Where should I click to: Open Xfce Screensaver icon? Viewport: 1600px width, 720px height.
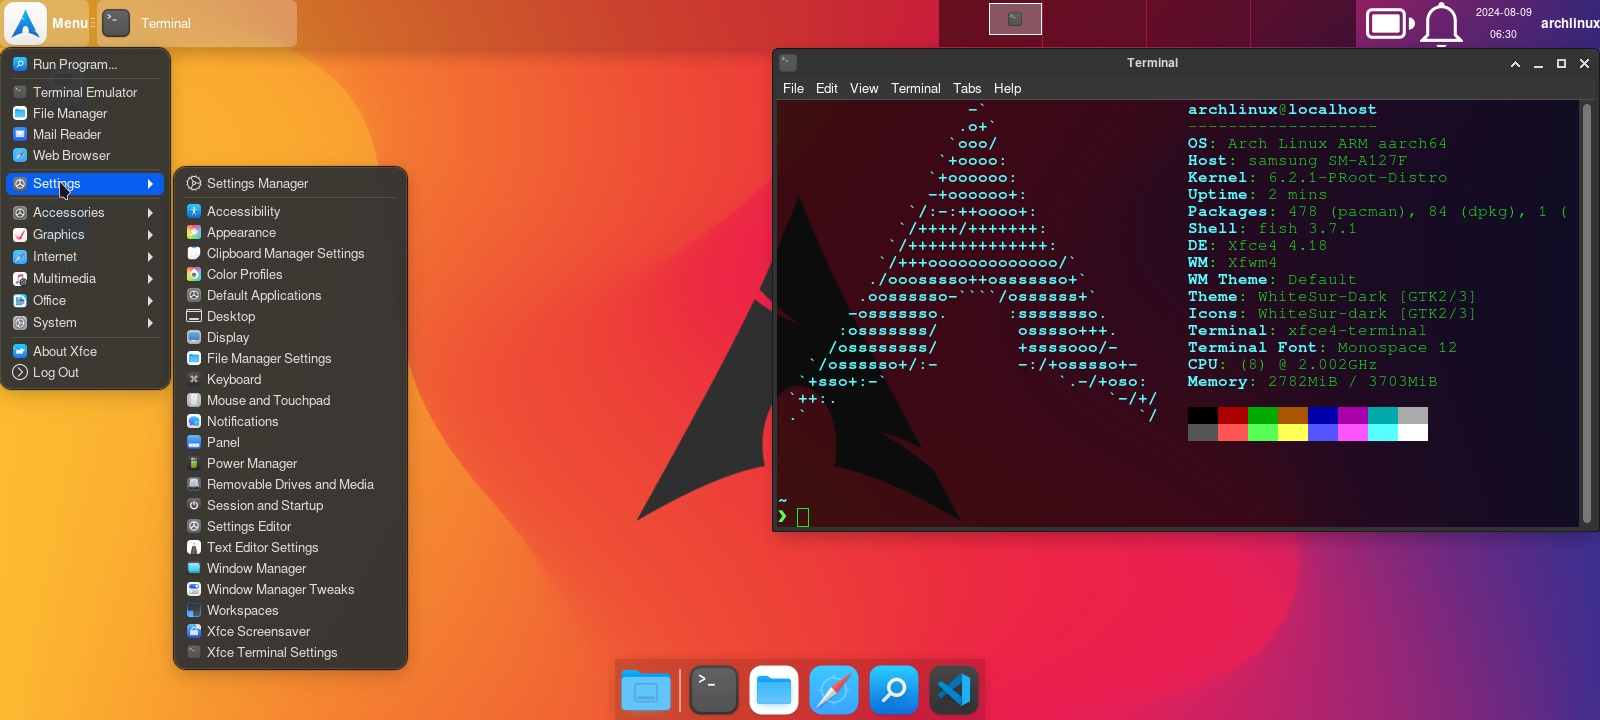pyautogui.click(x=194, y=631)
